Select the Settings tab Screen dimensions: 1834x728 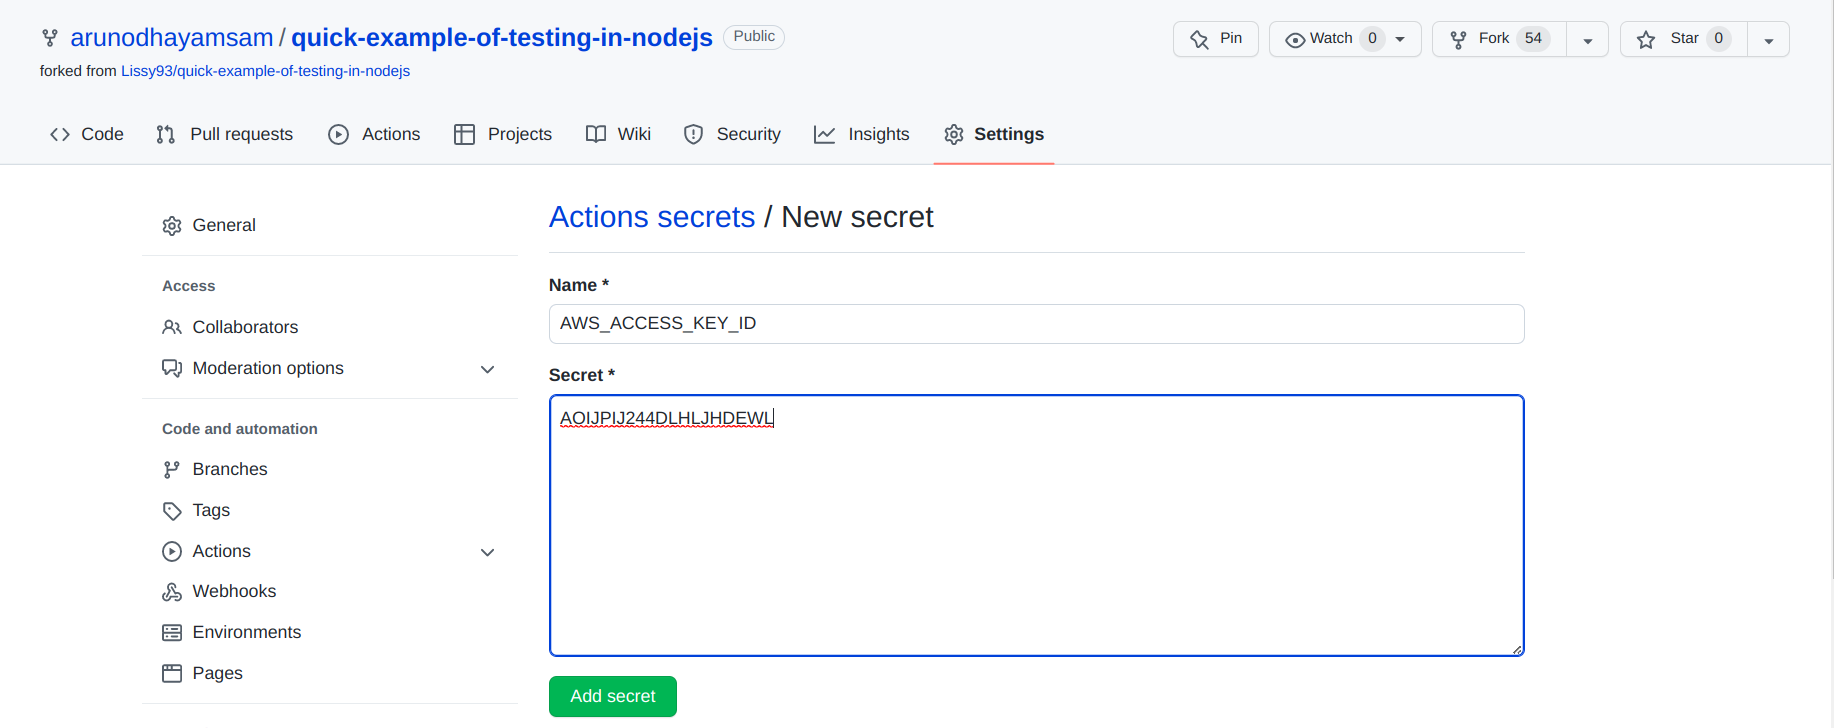[x=994, y=134]
